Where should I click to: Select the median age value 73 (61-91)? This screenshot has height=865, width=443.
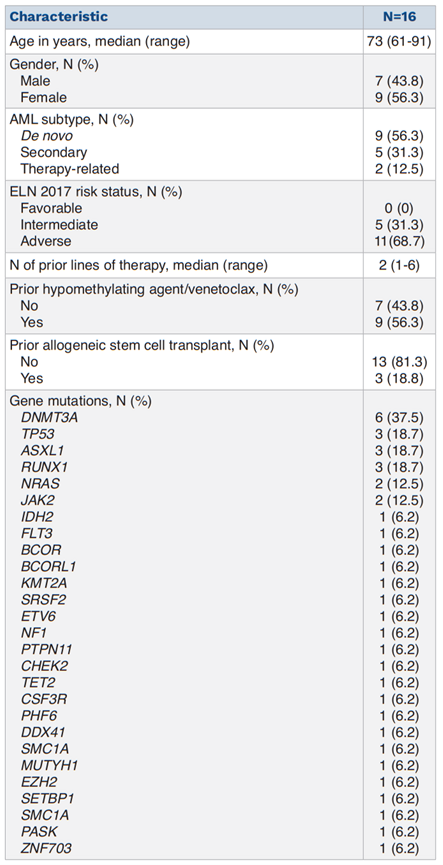tap(401, 42)
